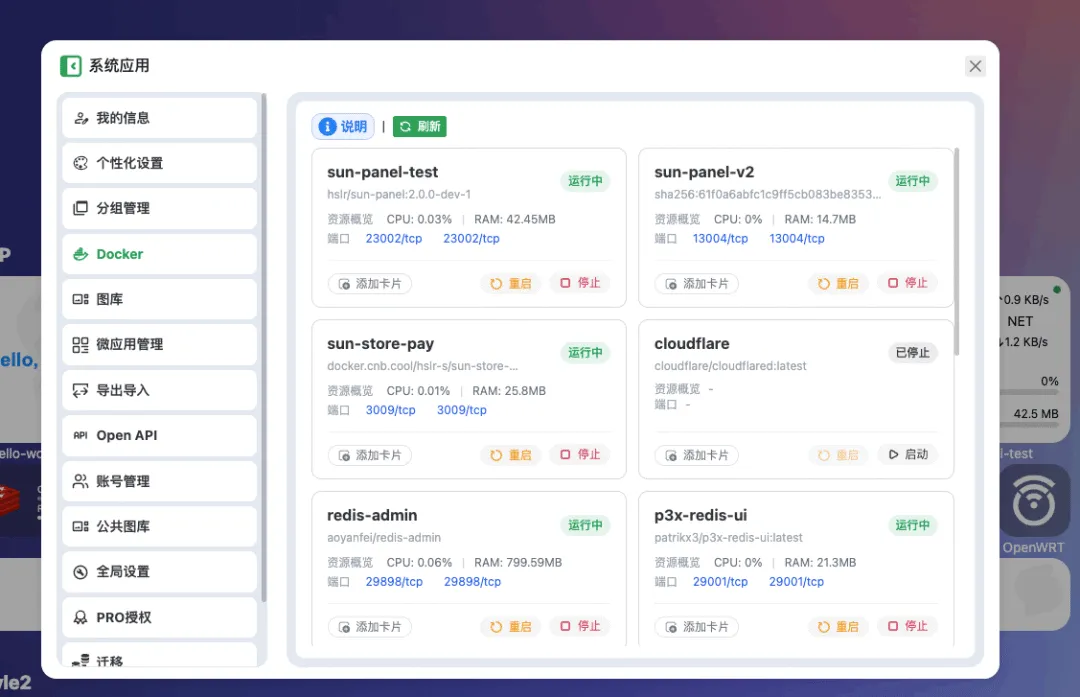1080x697 pixels.
Task: Click image name patrikx3/p3x-redis-ui:latest
Action: pyautogui.click(x=728, y=537)
